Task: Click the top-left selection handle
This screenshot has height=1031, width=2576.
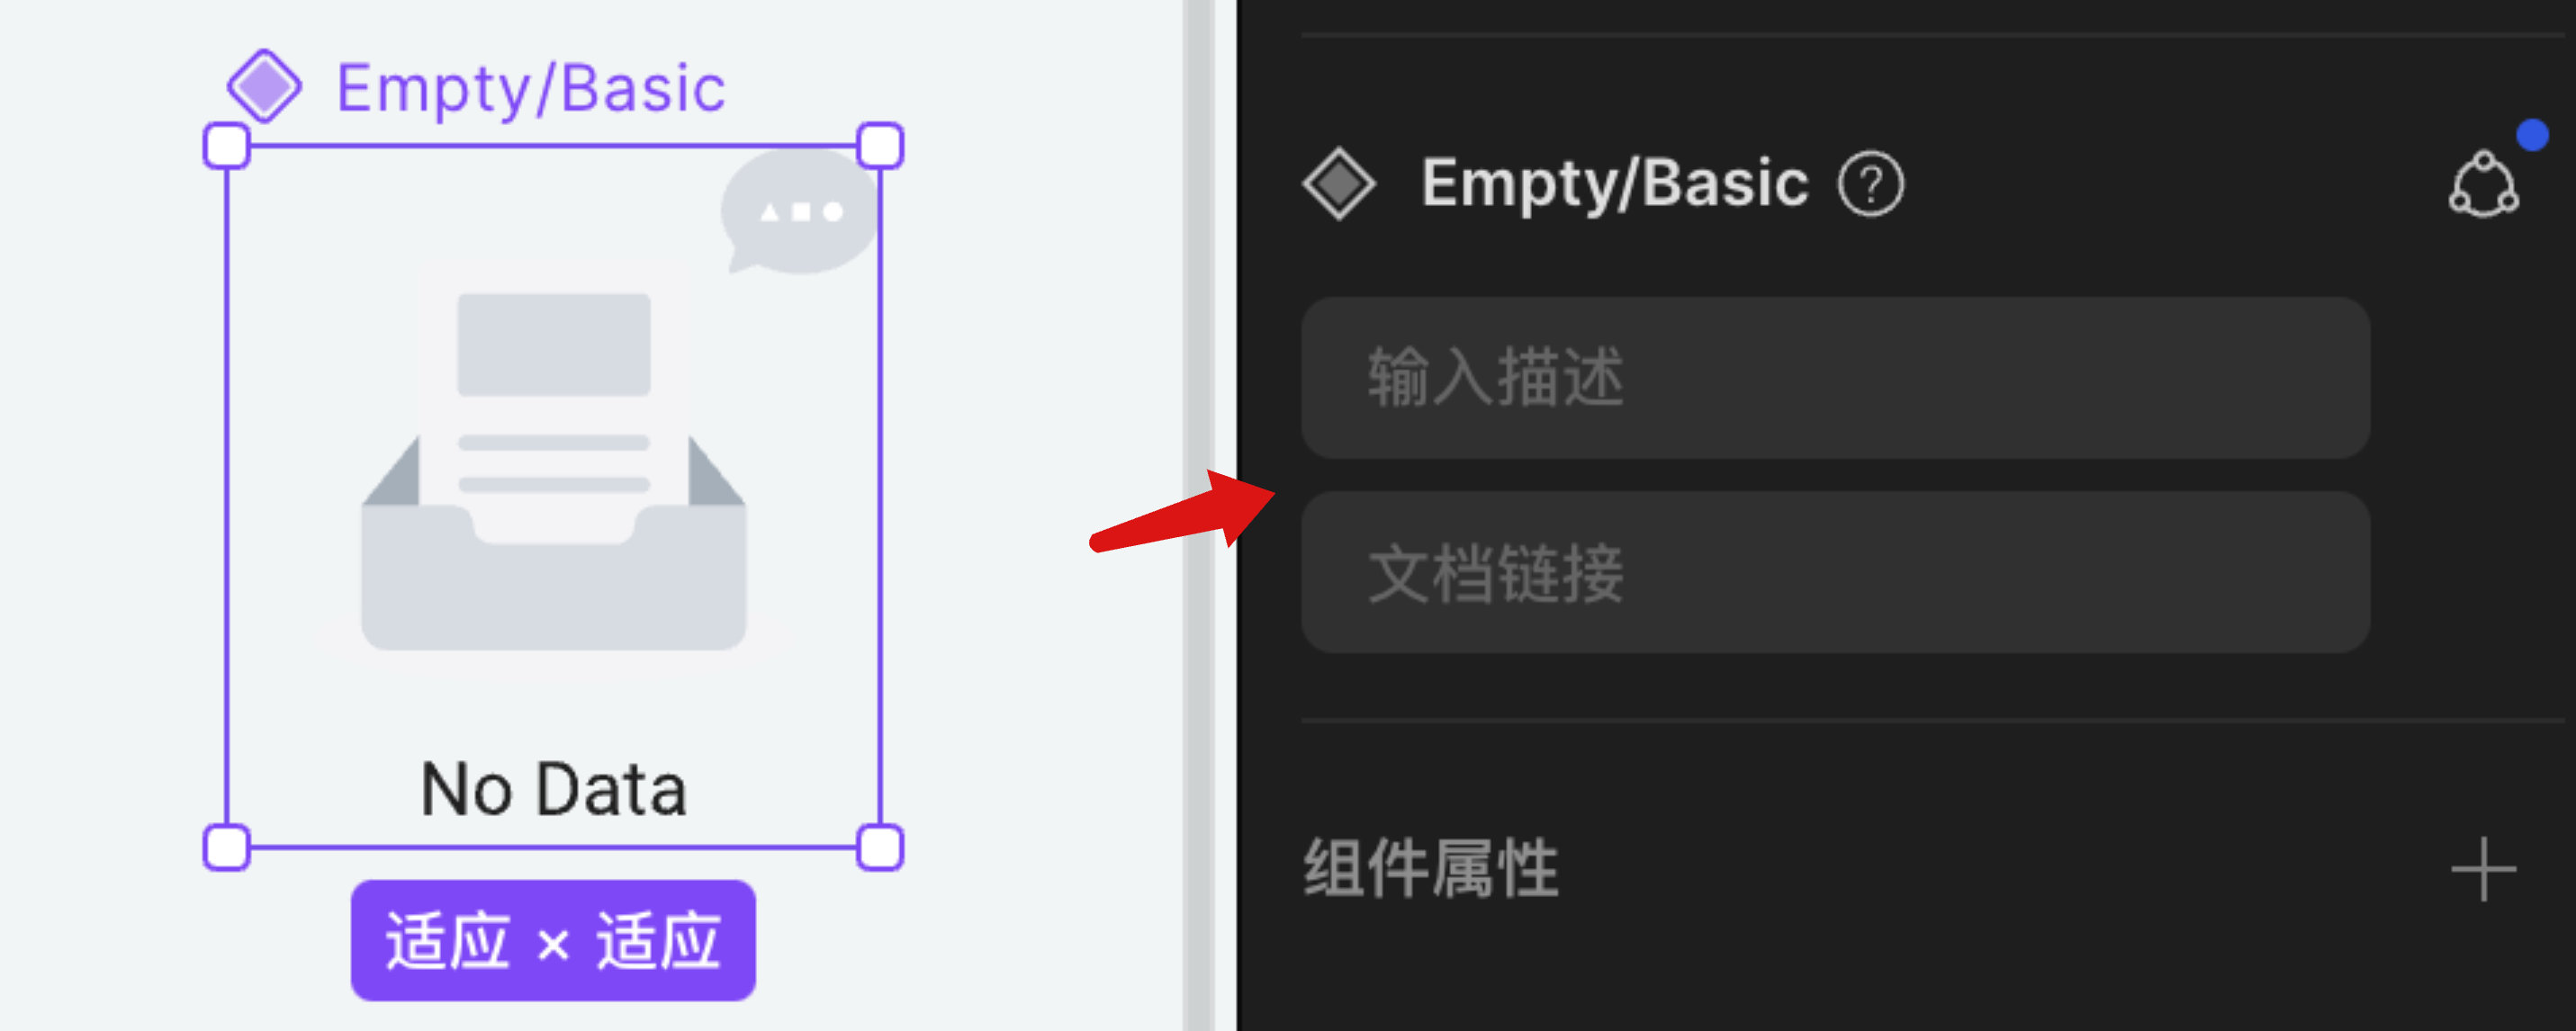Action: coord(227,146)
